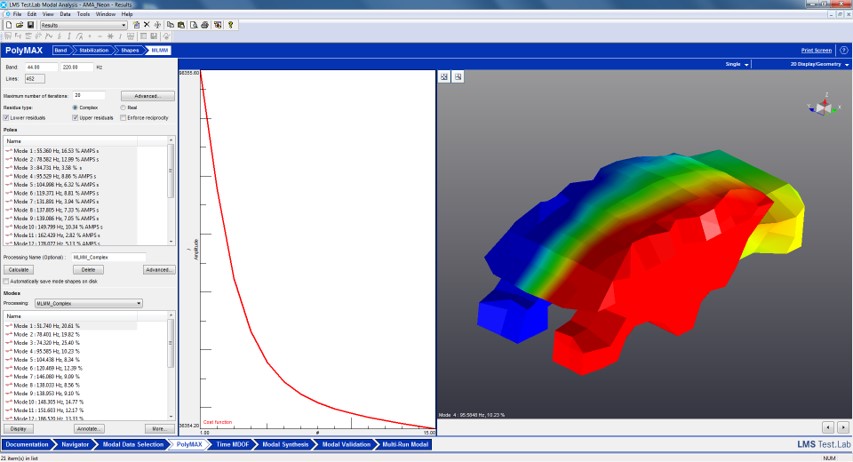This screenshot has width=853, height=462.
Task: Open the Tools menu
Action: pos(83,14)
